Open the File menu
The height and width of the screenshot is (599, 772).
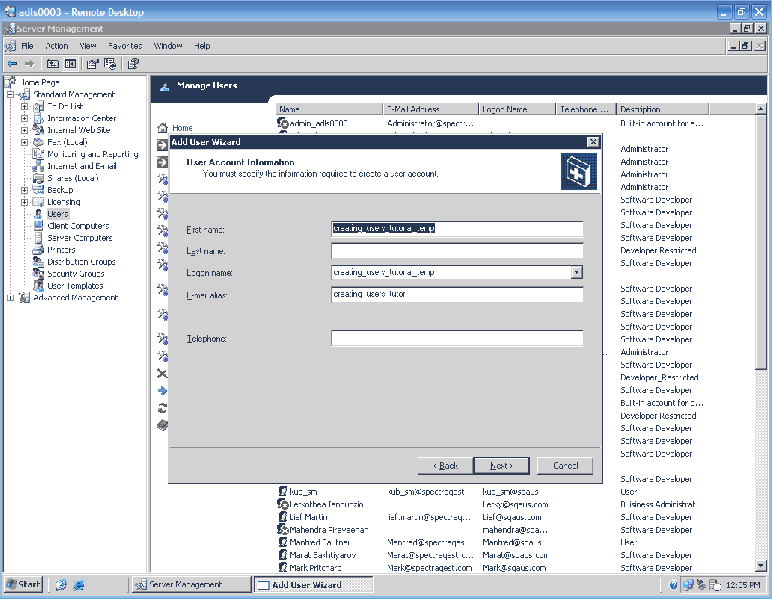coord(27,46)
